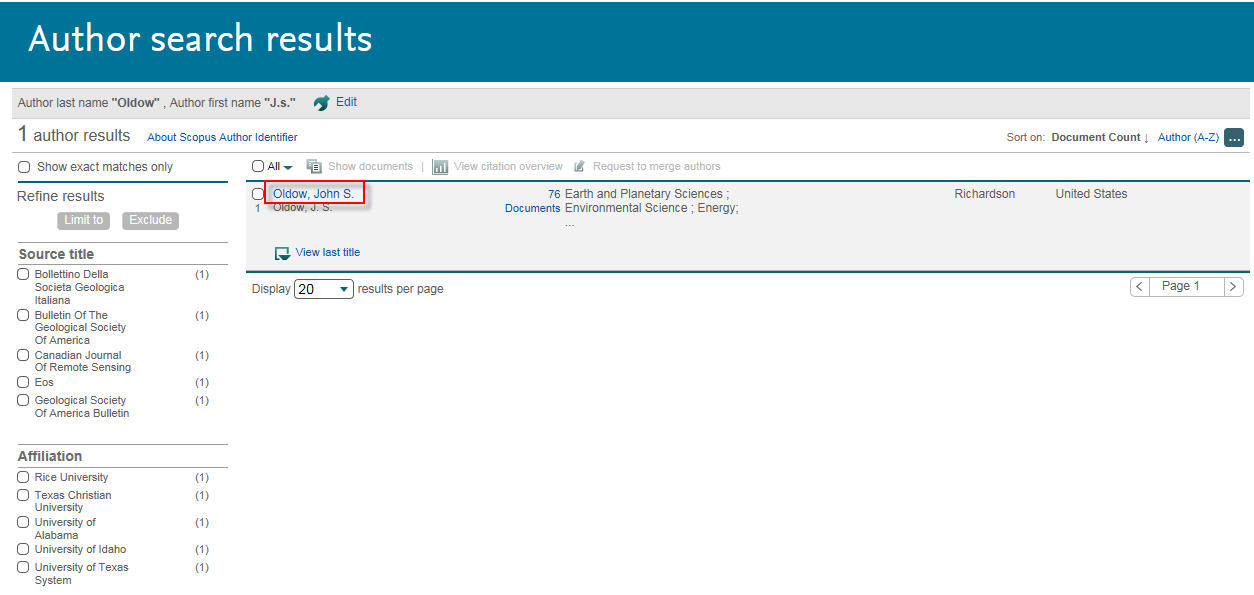Click the View last title link
This screenshot has height=595, width=1254.
(328, 252)
